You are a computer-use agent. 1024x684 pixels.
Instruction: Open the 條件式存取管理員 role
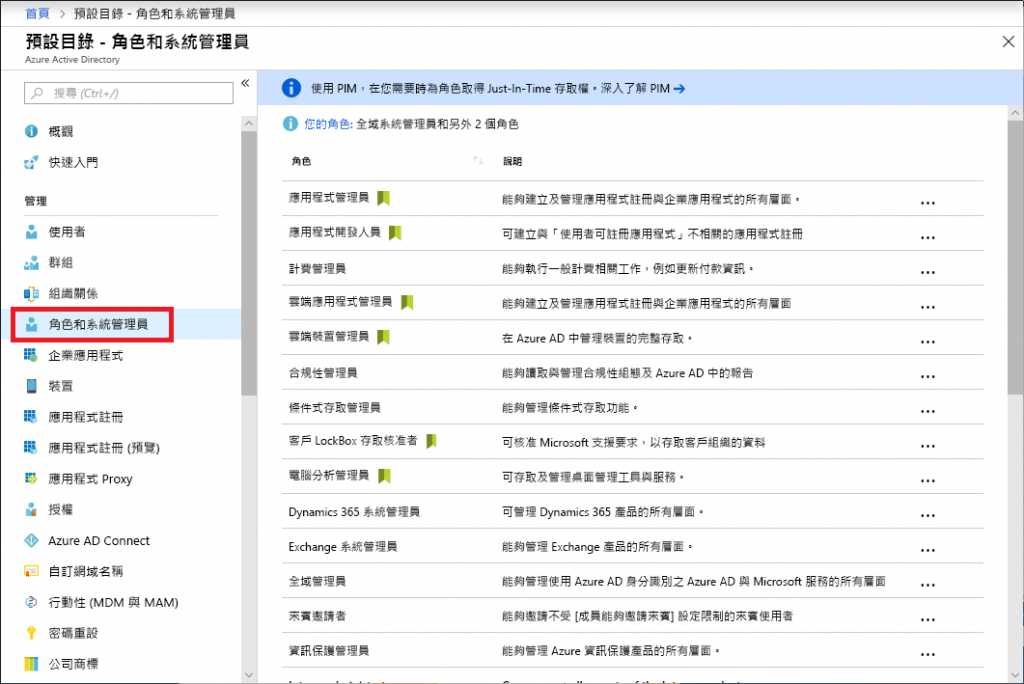tap(334, 407)
